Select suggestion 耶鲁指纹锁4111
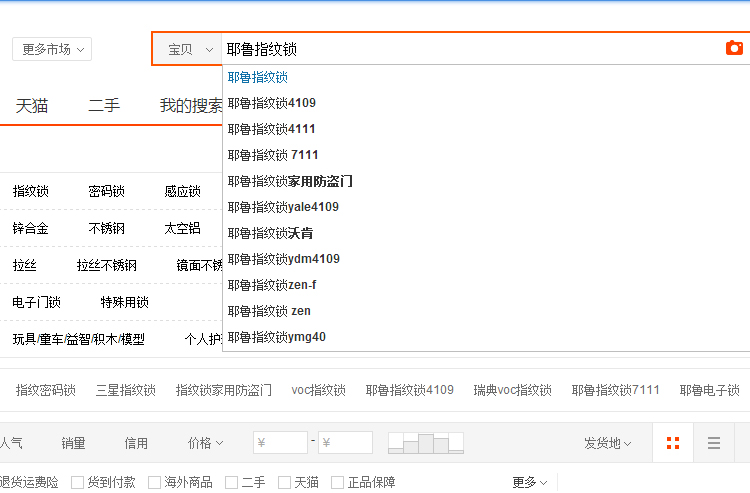The image size is (750, 493). tap(486, 129)
